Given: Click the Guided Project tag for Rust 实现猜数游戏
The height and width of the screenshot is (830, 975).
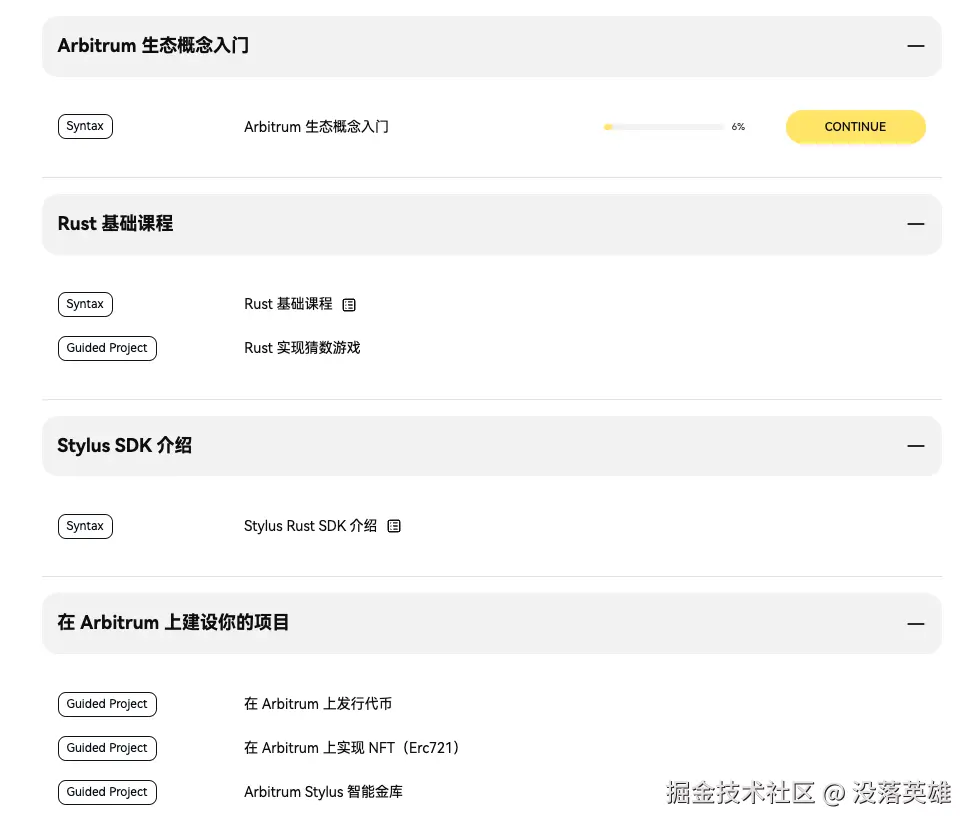Looking at the screenshot, I should click(x=107, y=348).
